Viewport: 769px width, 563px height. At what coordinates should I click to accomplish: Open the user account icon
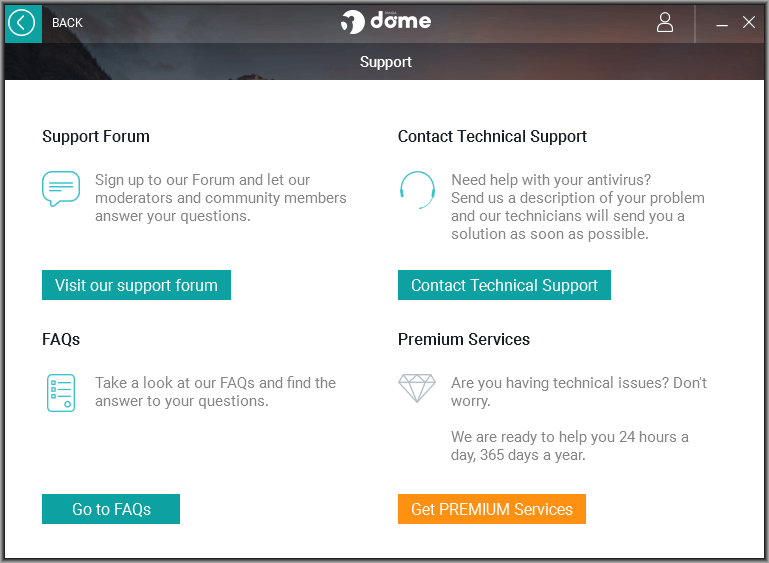click(x=665, y=23)
